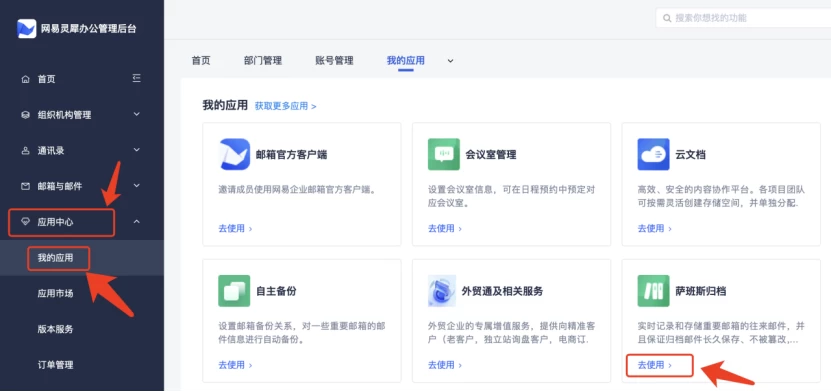Click the 外贸通及相关服务 icon
The image size is (831, 392).
pos(442,291)
